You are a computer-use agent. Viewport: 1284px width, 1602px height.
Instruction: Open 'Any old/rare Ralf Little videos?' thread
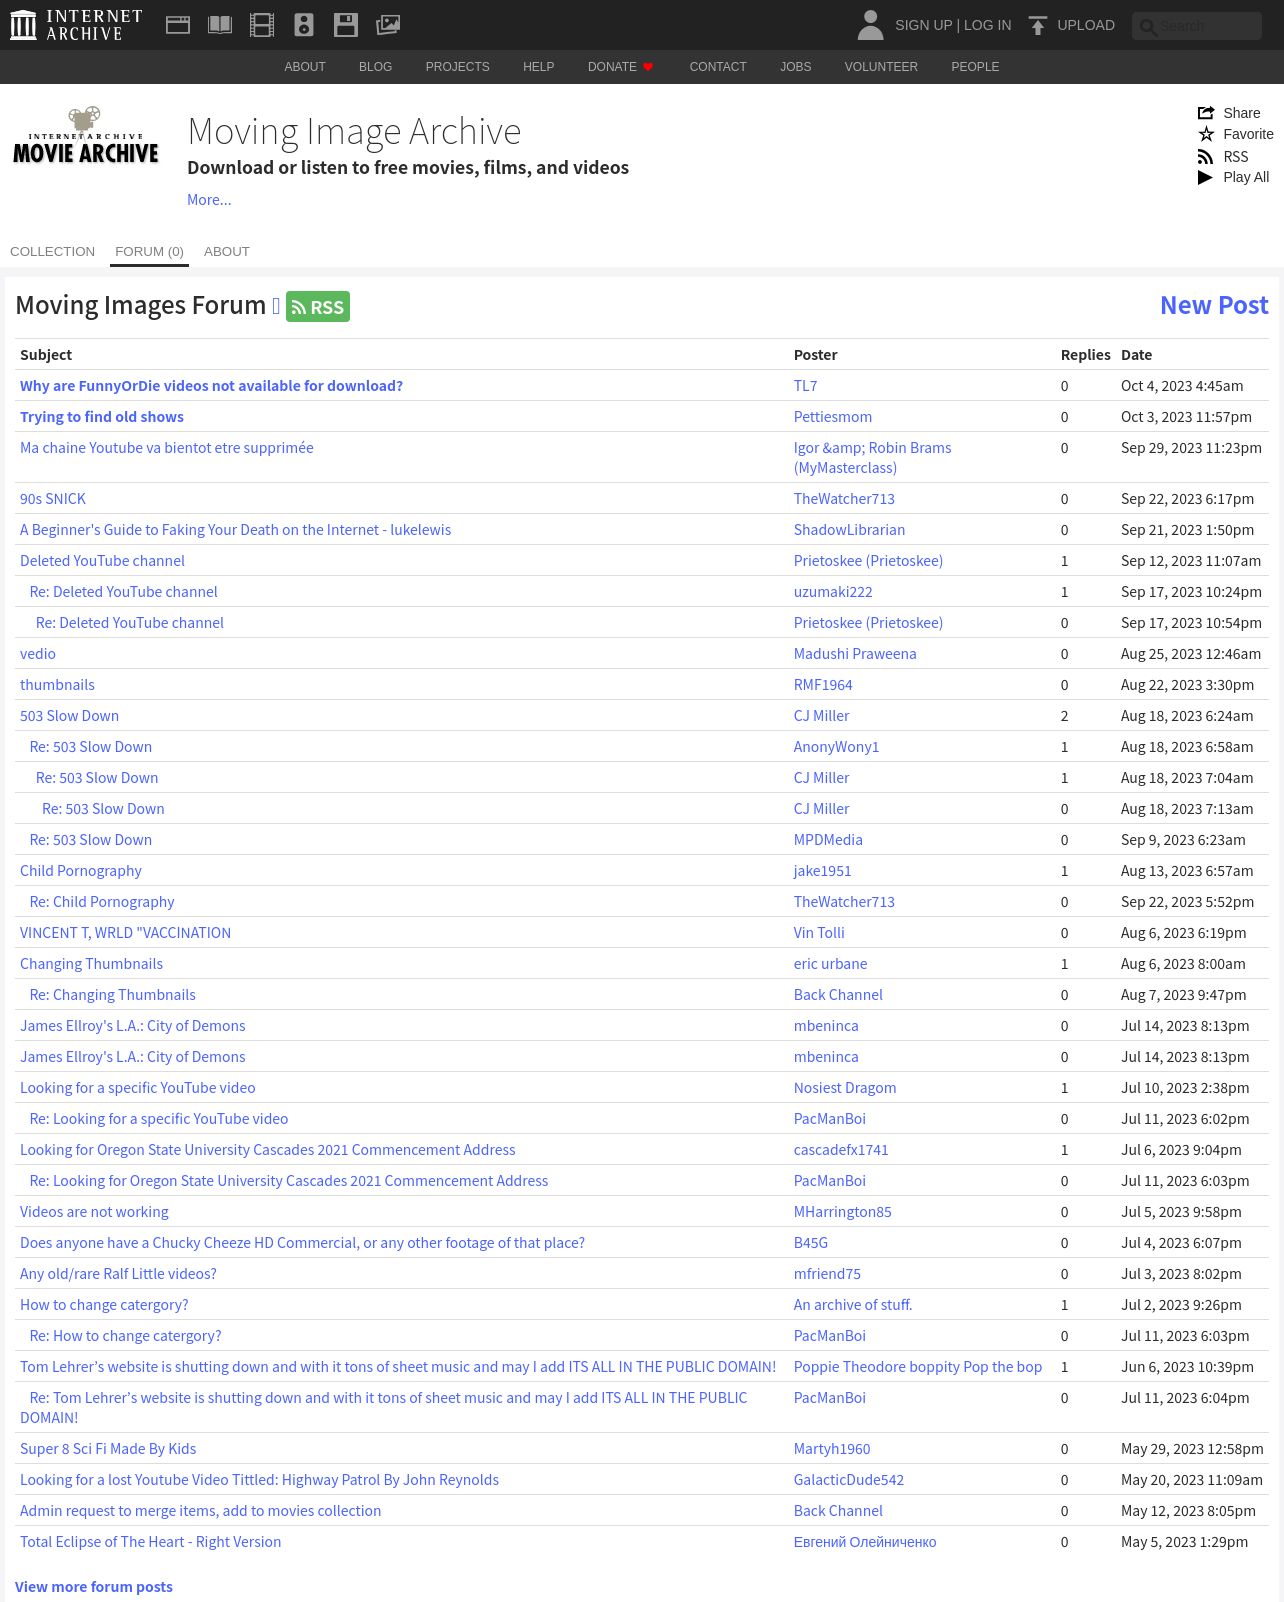pyautogui.click(x=118, y=1274)
